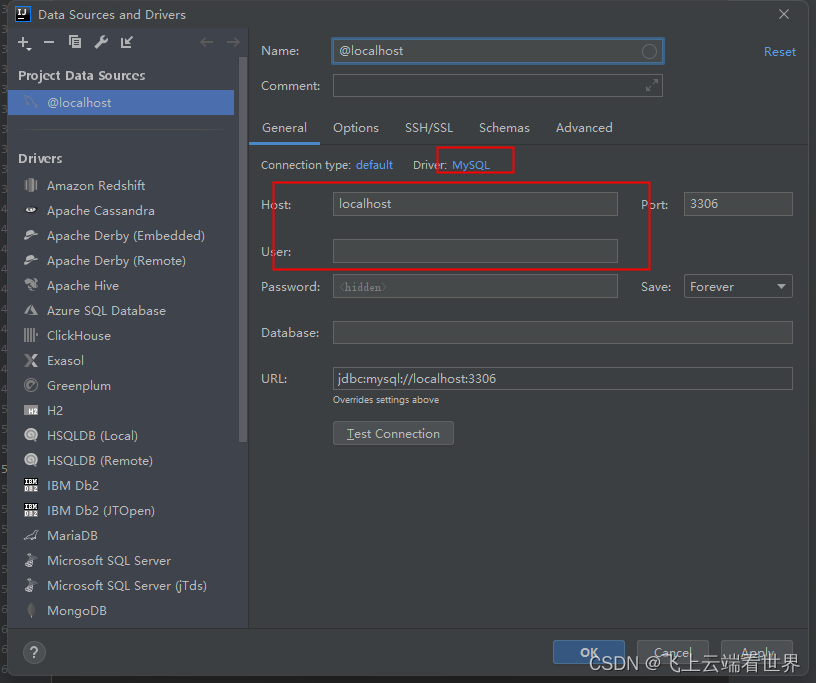
Task: Navigate back with left arrow
Action: tap(207, 42)
